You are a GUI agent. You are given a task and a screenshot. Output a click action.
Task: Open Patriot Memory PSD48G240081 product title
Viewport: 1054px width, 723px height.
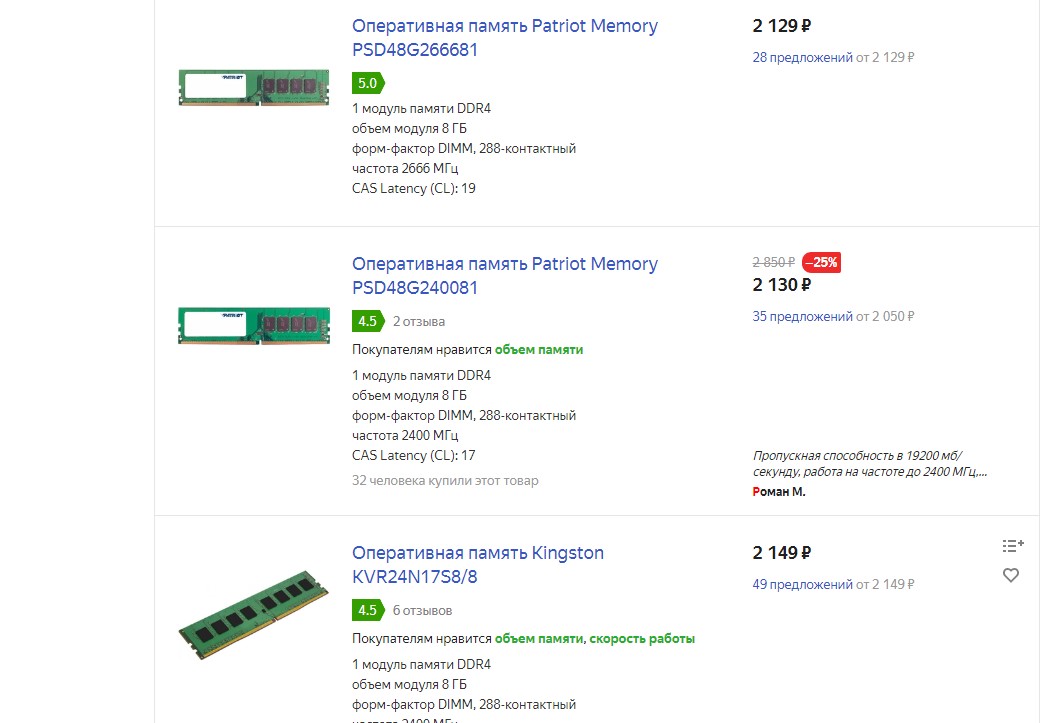point(504,276)
